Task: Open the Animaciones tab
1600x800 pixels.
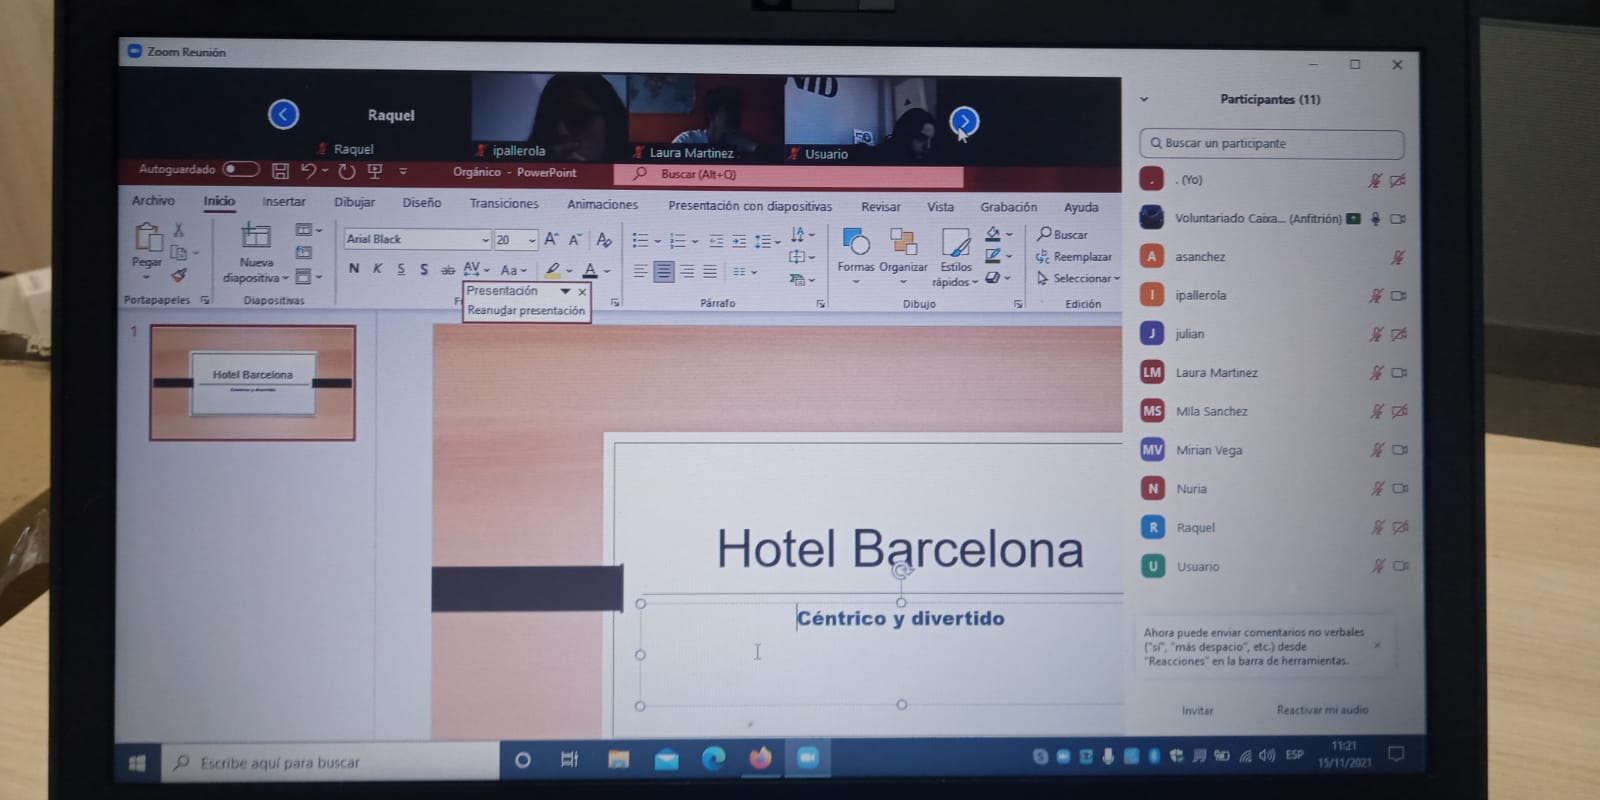Action: tap(603, 205)
